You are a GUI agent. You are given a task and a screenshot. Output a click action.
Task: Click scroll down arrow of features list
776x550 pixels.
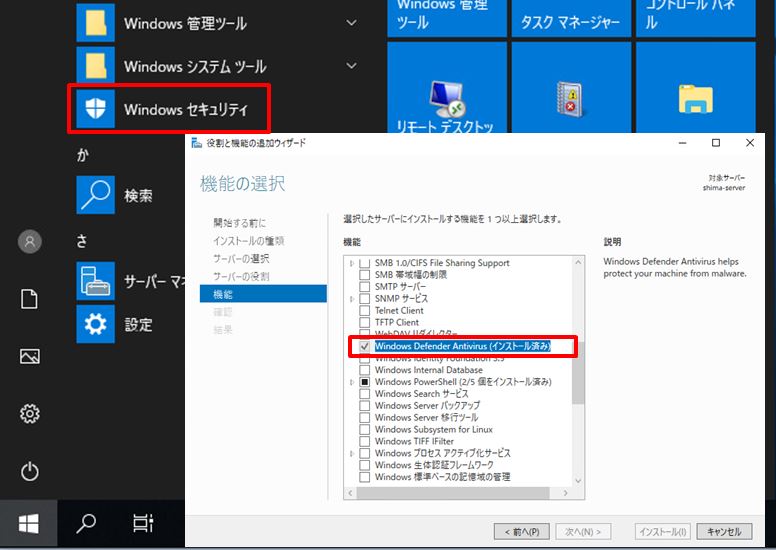coord(578,481)
